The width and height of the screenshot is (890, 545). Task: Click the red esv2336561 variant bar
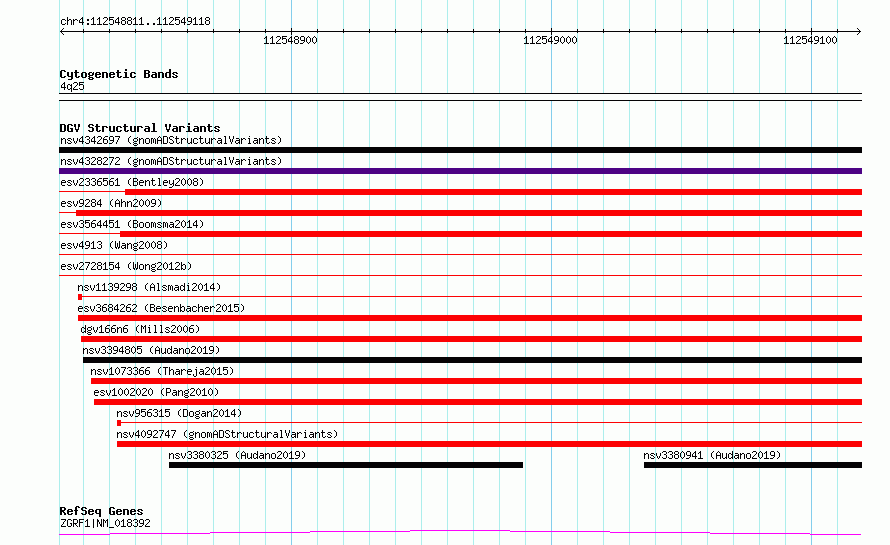pos(493,192)
